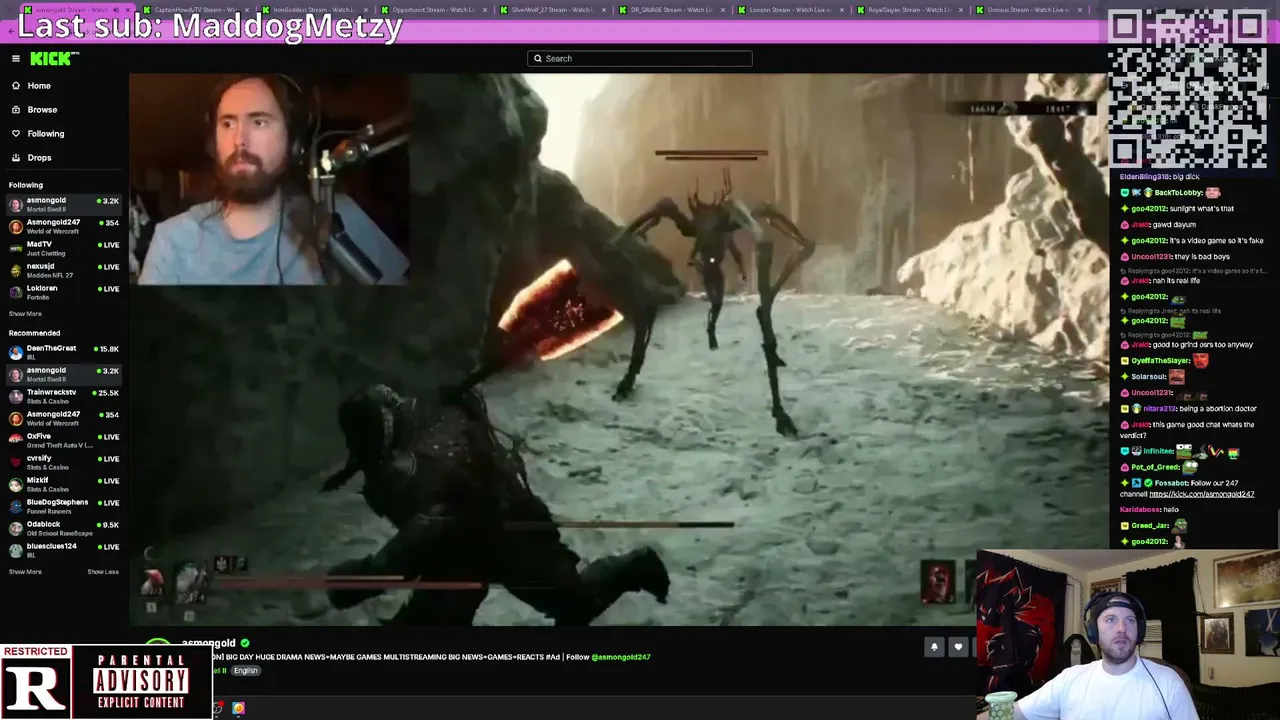Click the asmongold channel name below video
The width and height of the screenshot is (1280, 720).
pos(209,643)
